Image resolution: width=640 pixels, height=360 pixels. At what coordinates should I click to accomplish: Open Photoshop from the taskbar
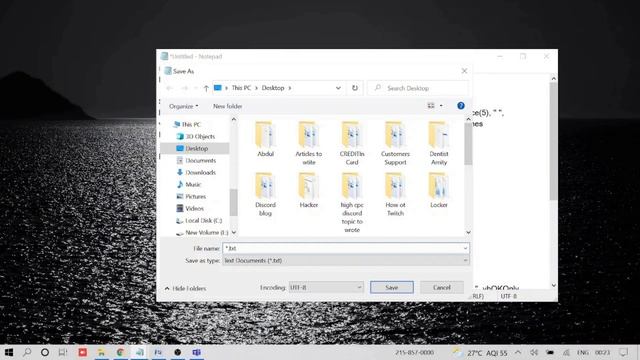pos(158,352)
